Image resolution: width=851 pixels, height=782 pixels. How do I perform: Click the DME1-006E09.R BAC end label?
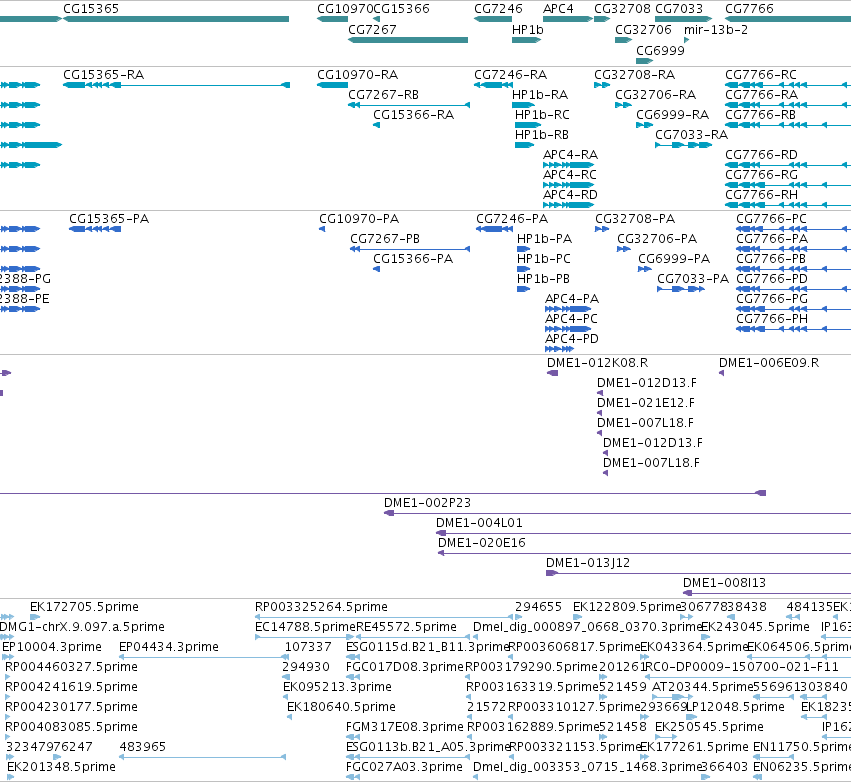pyautogui.click(x=769, y=363)
